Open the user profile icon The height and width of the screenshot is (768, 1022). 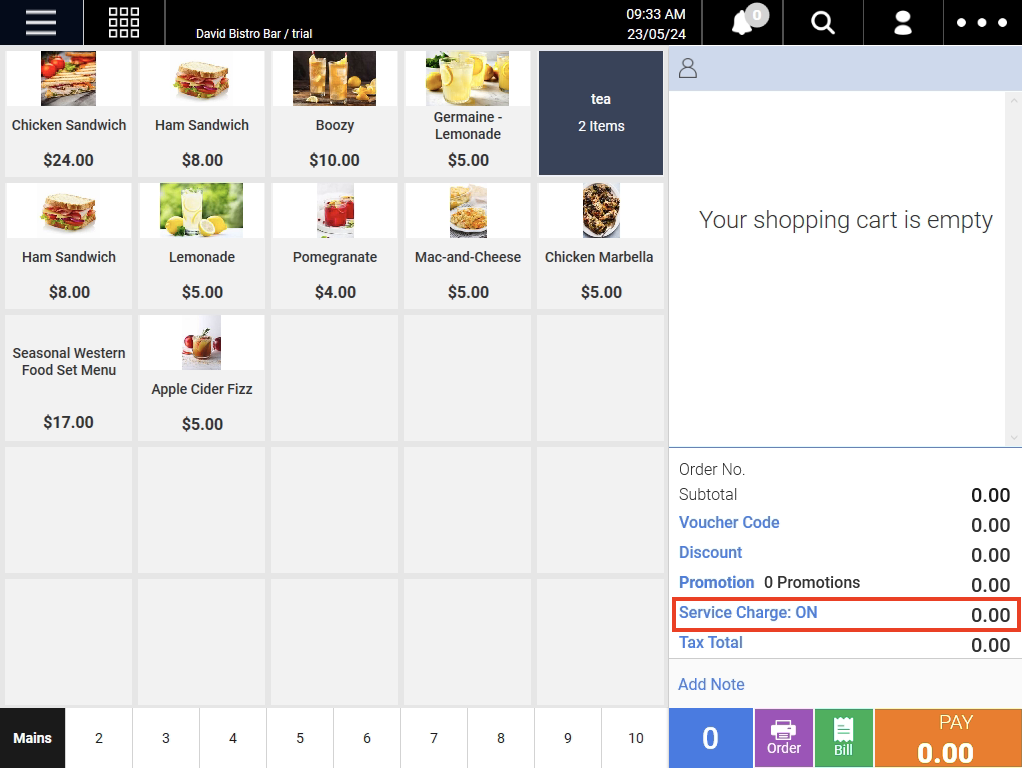pyautogui.click(x=903, y=22)
